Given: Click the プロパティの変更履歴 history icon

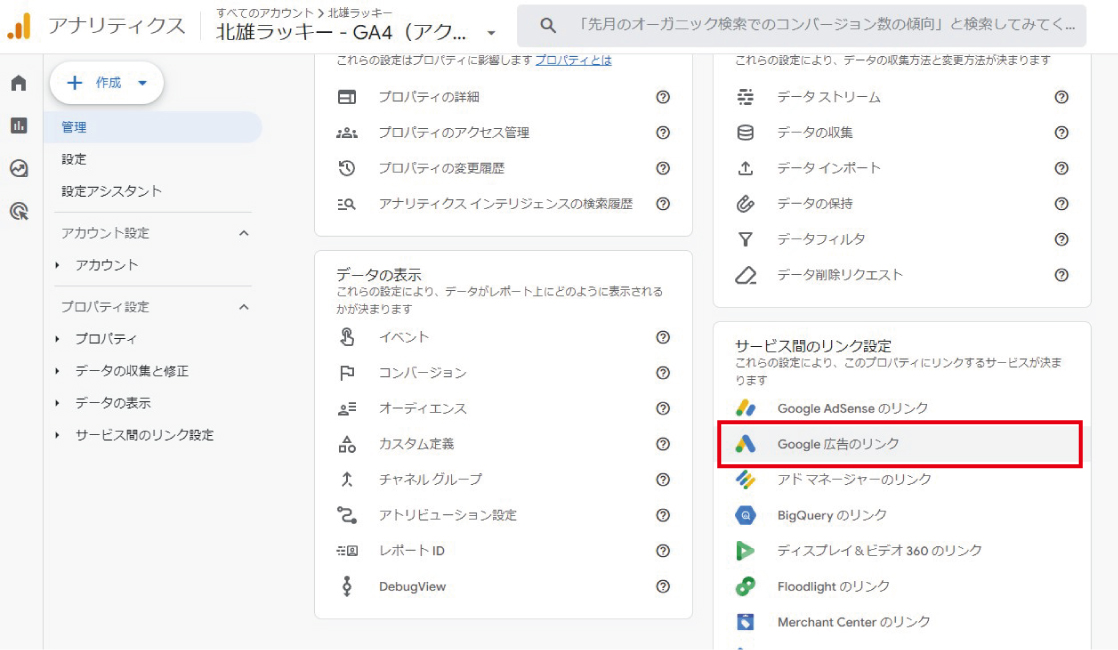Looking at the screenshot, I should click(x=347, y=168).
